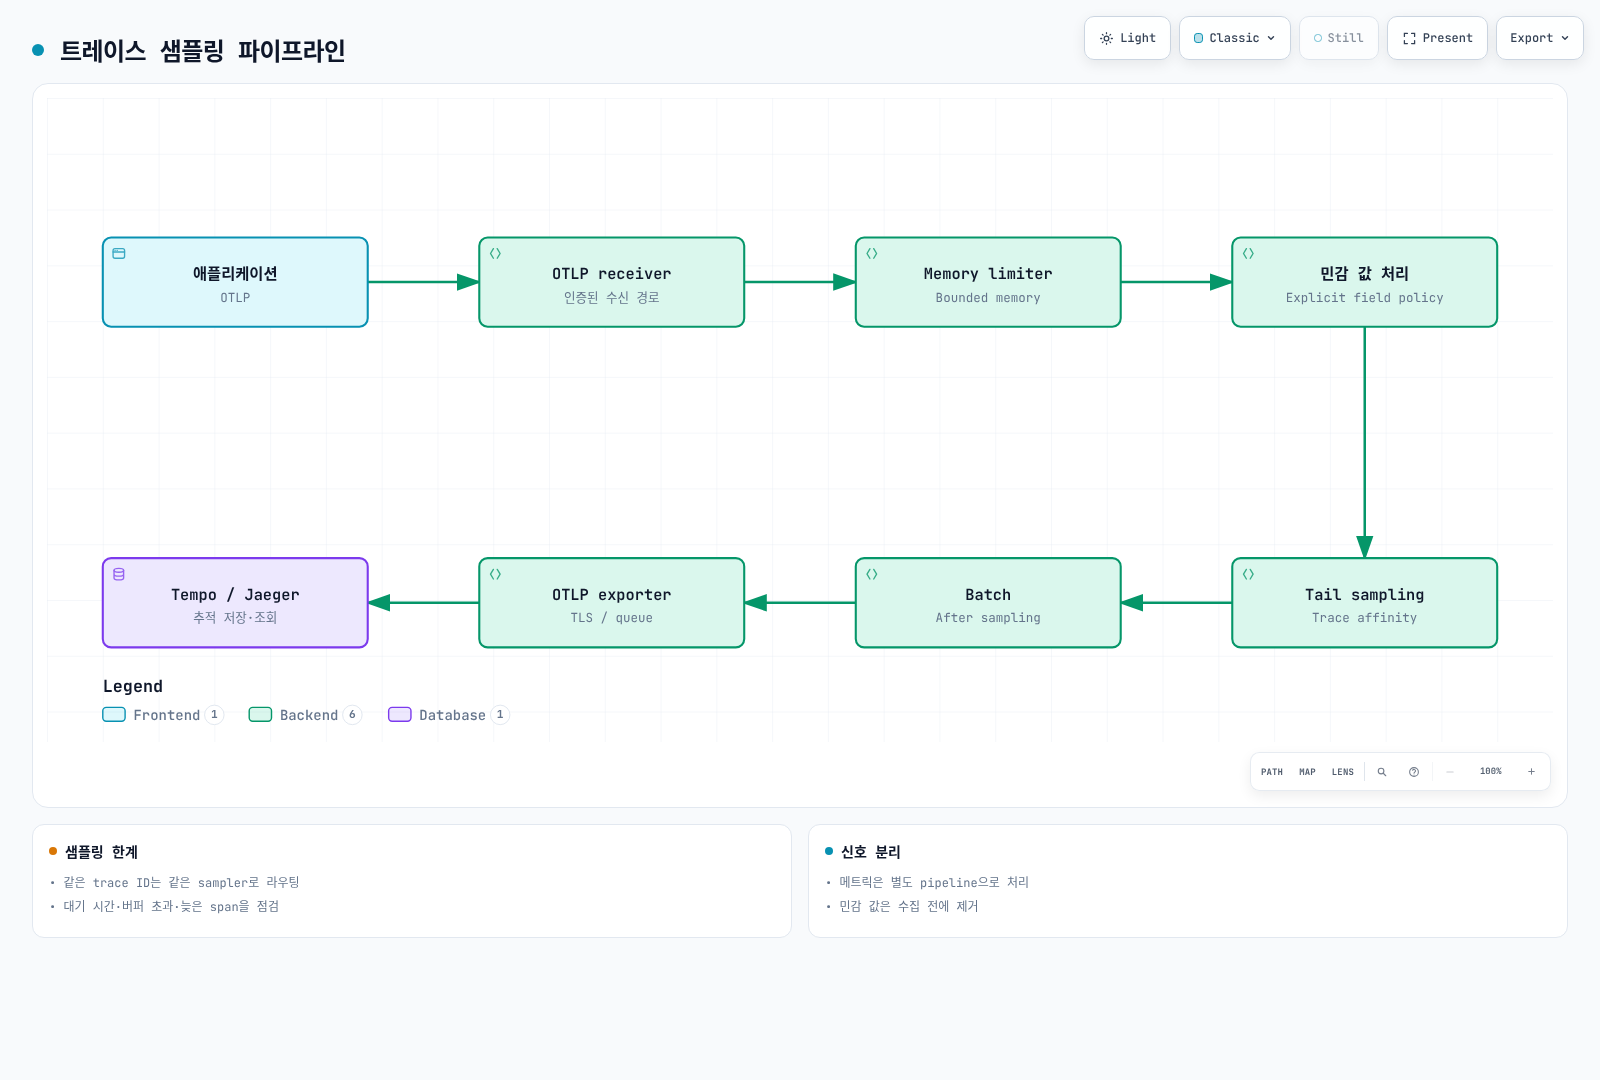Reset zoom at 100% label
The height and width of the screenshot is (1080, 1600).
[x=1491, y=772]
